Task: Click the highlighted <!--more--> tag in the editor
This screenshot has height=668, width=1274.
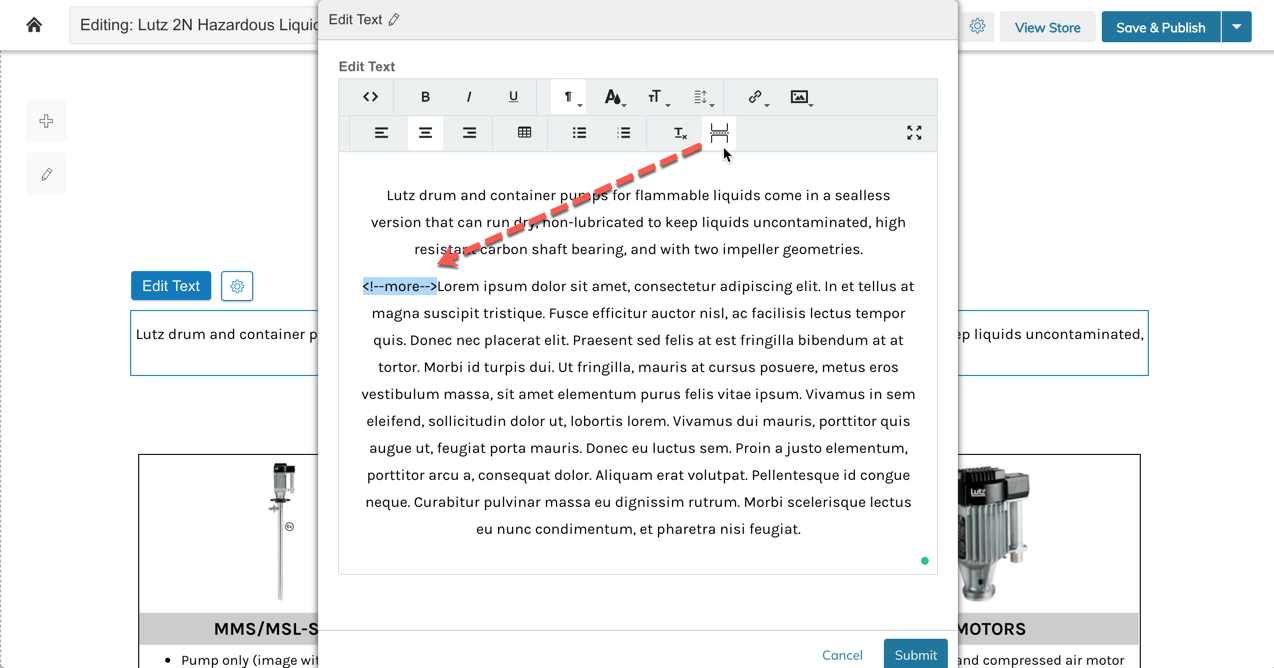Action: [400, 286]
